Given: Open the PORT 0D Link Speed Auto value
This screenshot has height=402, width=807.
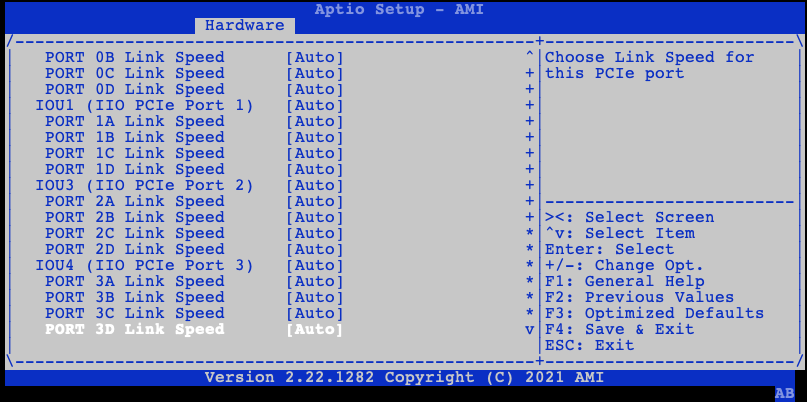Looking at the screenshot, I should click(x=314, y=89).
